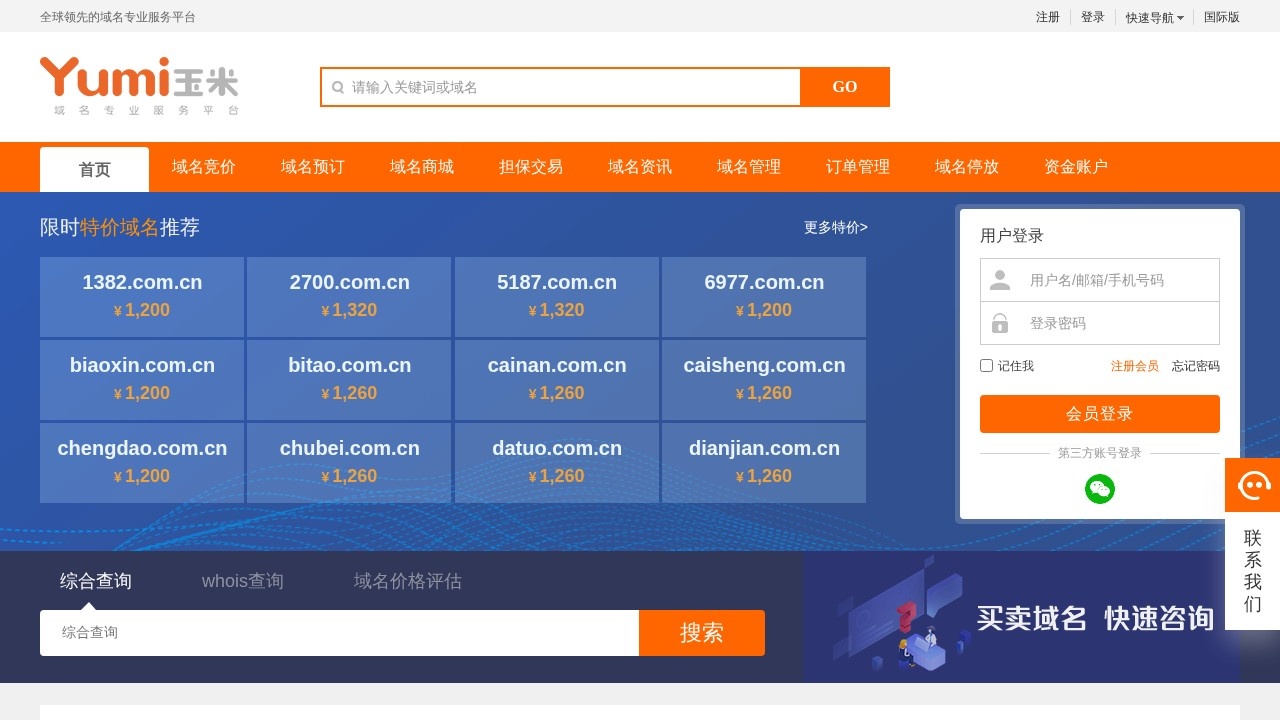Focus the 综合查询 search input
Image resolution: width=1280 pixels, height=720 pixels.
coord(339,633)
